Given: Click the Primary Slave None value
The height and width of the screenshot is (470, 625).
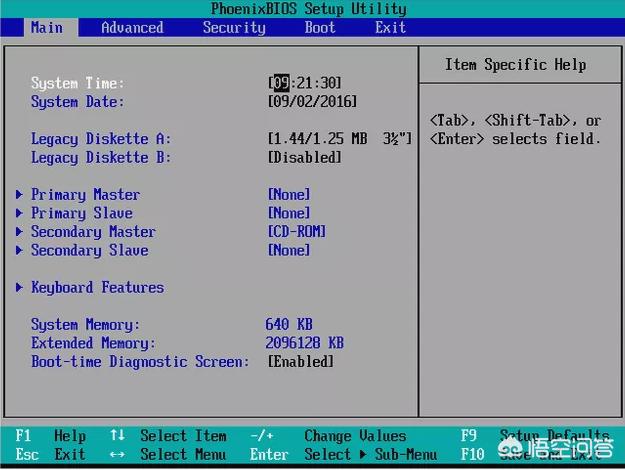Looking at the screenshot, I should (289, 213).
